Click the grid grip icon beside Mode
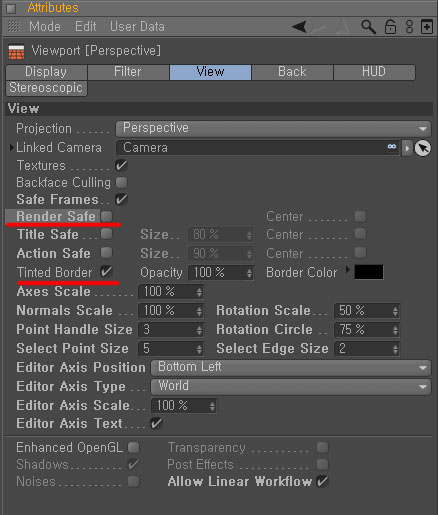 pos(14,26)
